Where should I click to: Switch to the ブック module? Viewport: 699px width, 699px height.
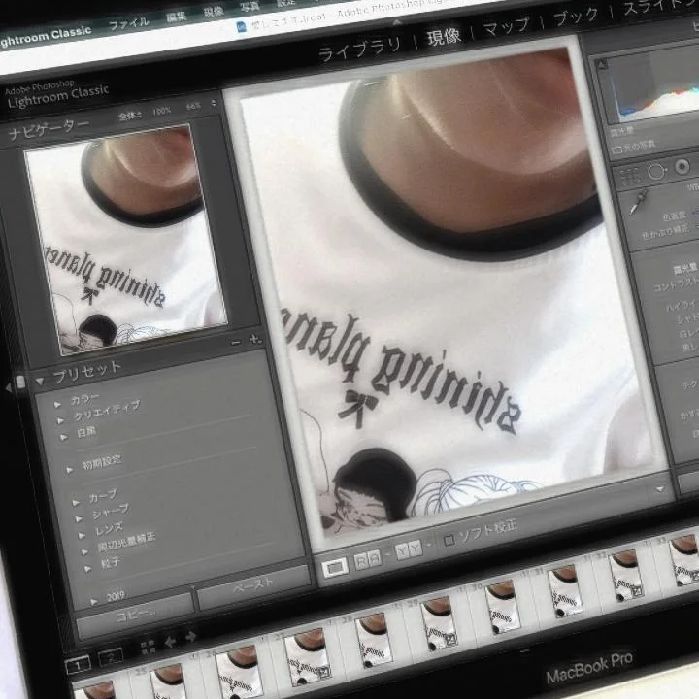[x=575, y=17]
